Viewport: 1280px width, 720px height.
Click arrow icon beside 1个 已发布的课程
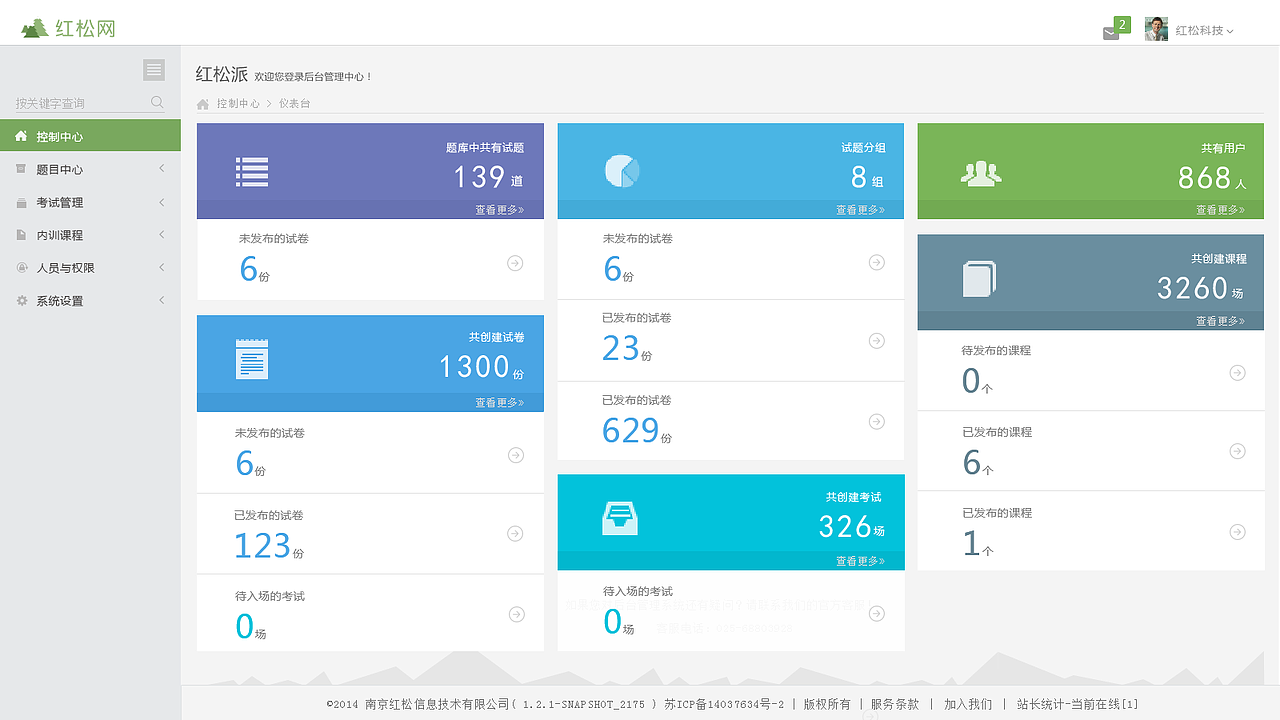[x=1237, y=532]
